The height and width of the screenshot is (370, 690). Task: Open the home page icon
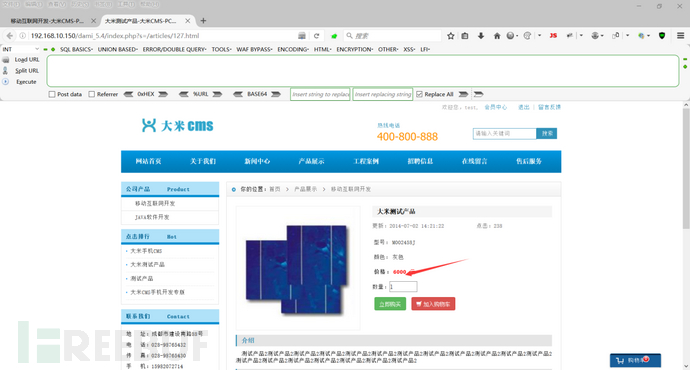click(497, 36)
